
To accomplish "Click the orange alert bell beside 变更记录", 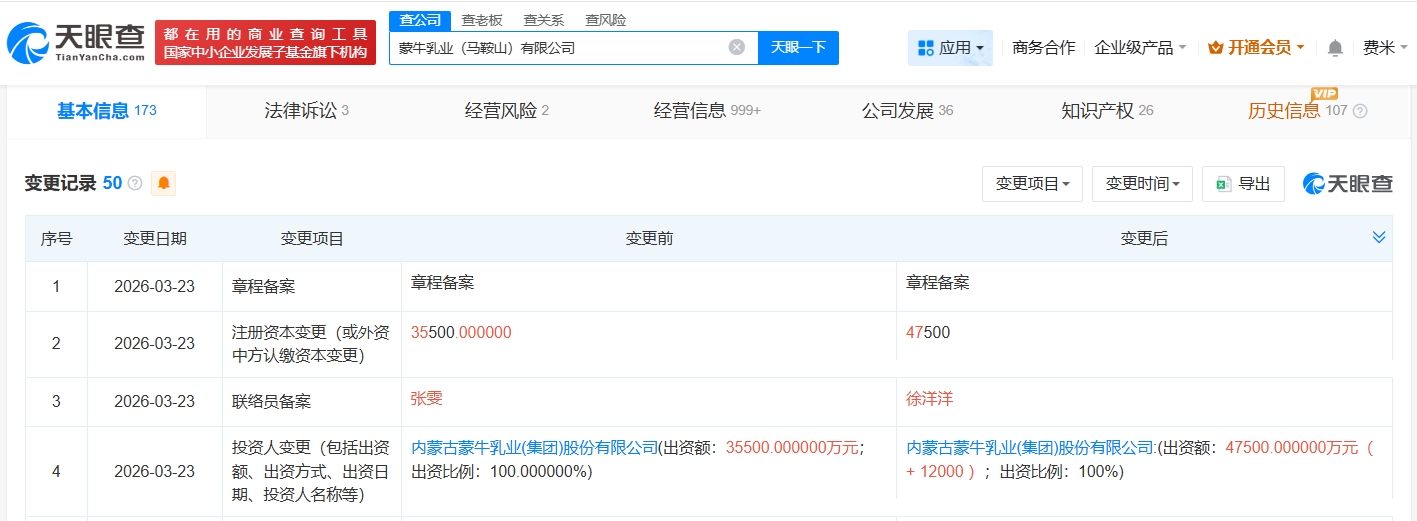I will (163, 183).
